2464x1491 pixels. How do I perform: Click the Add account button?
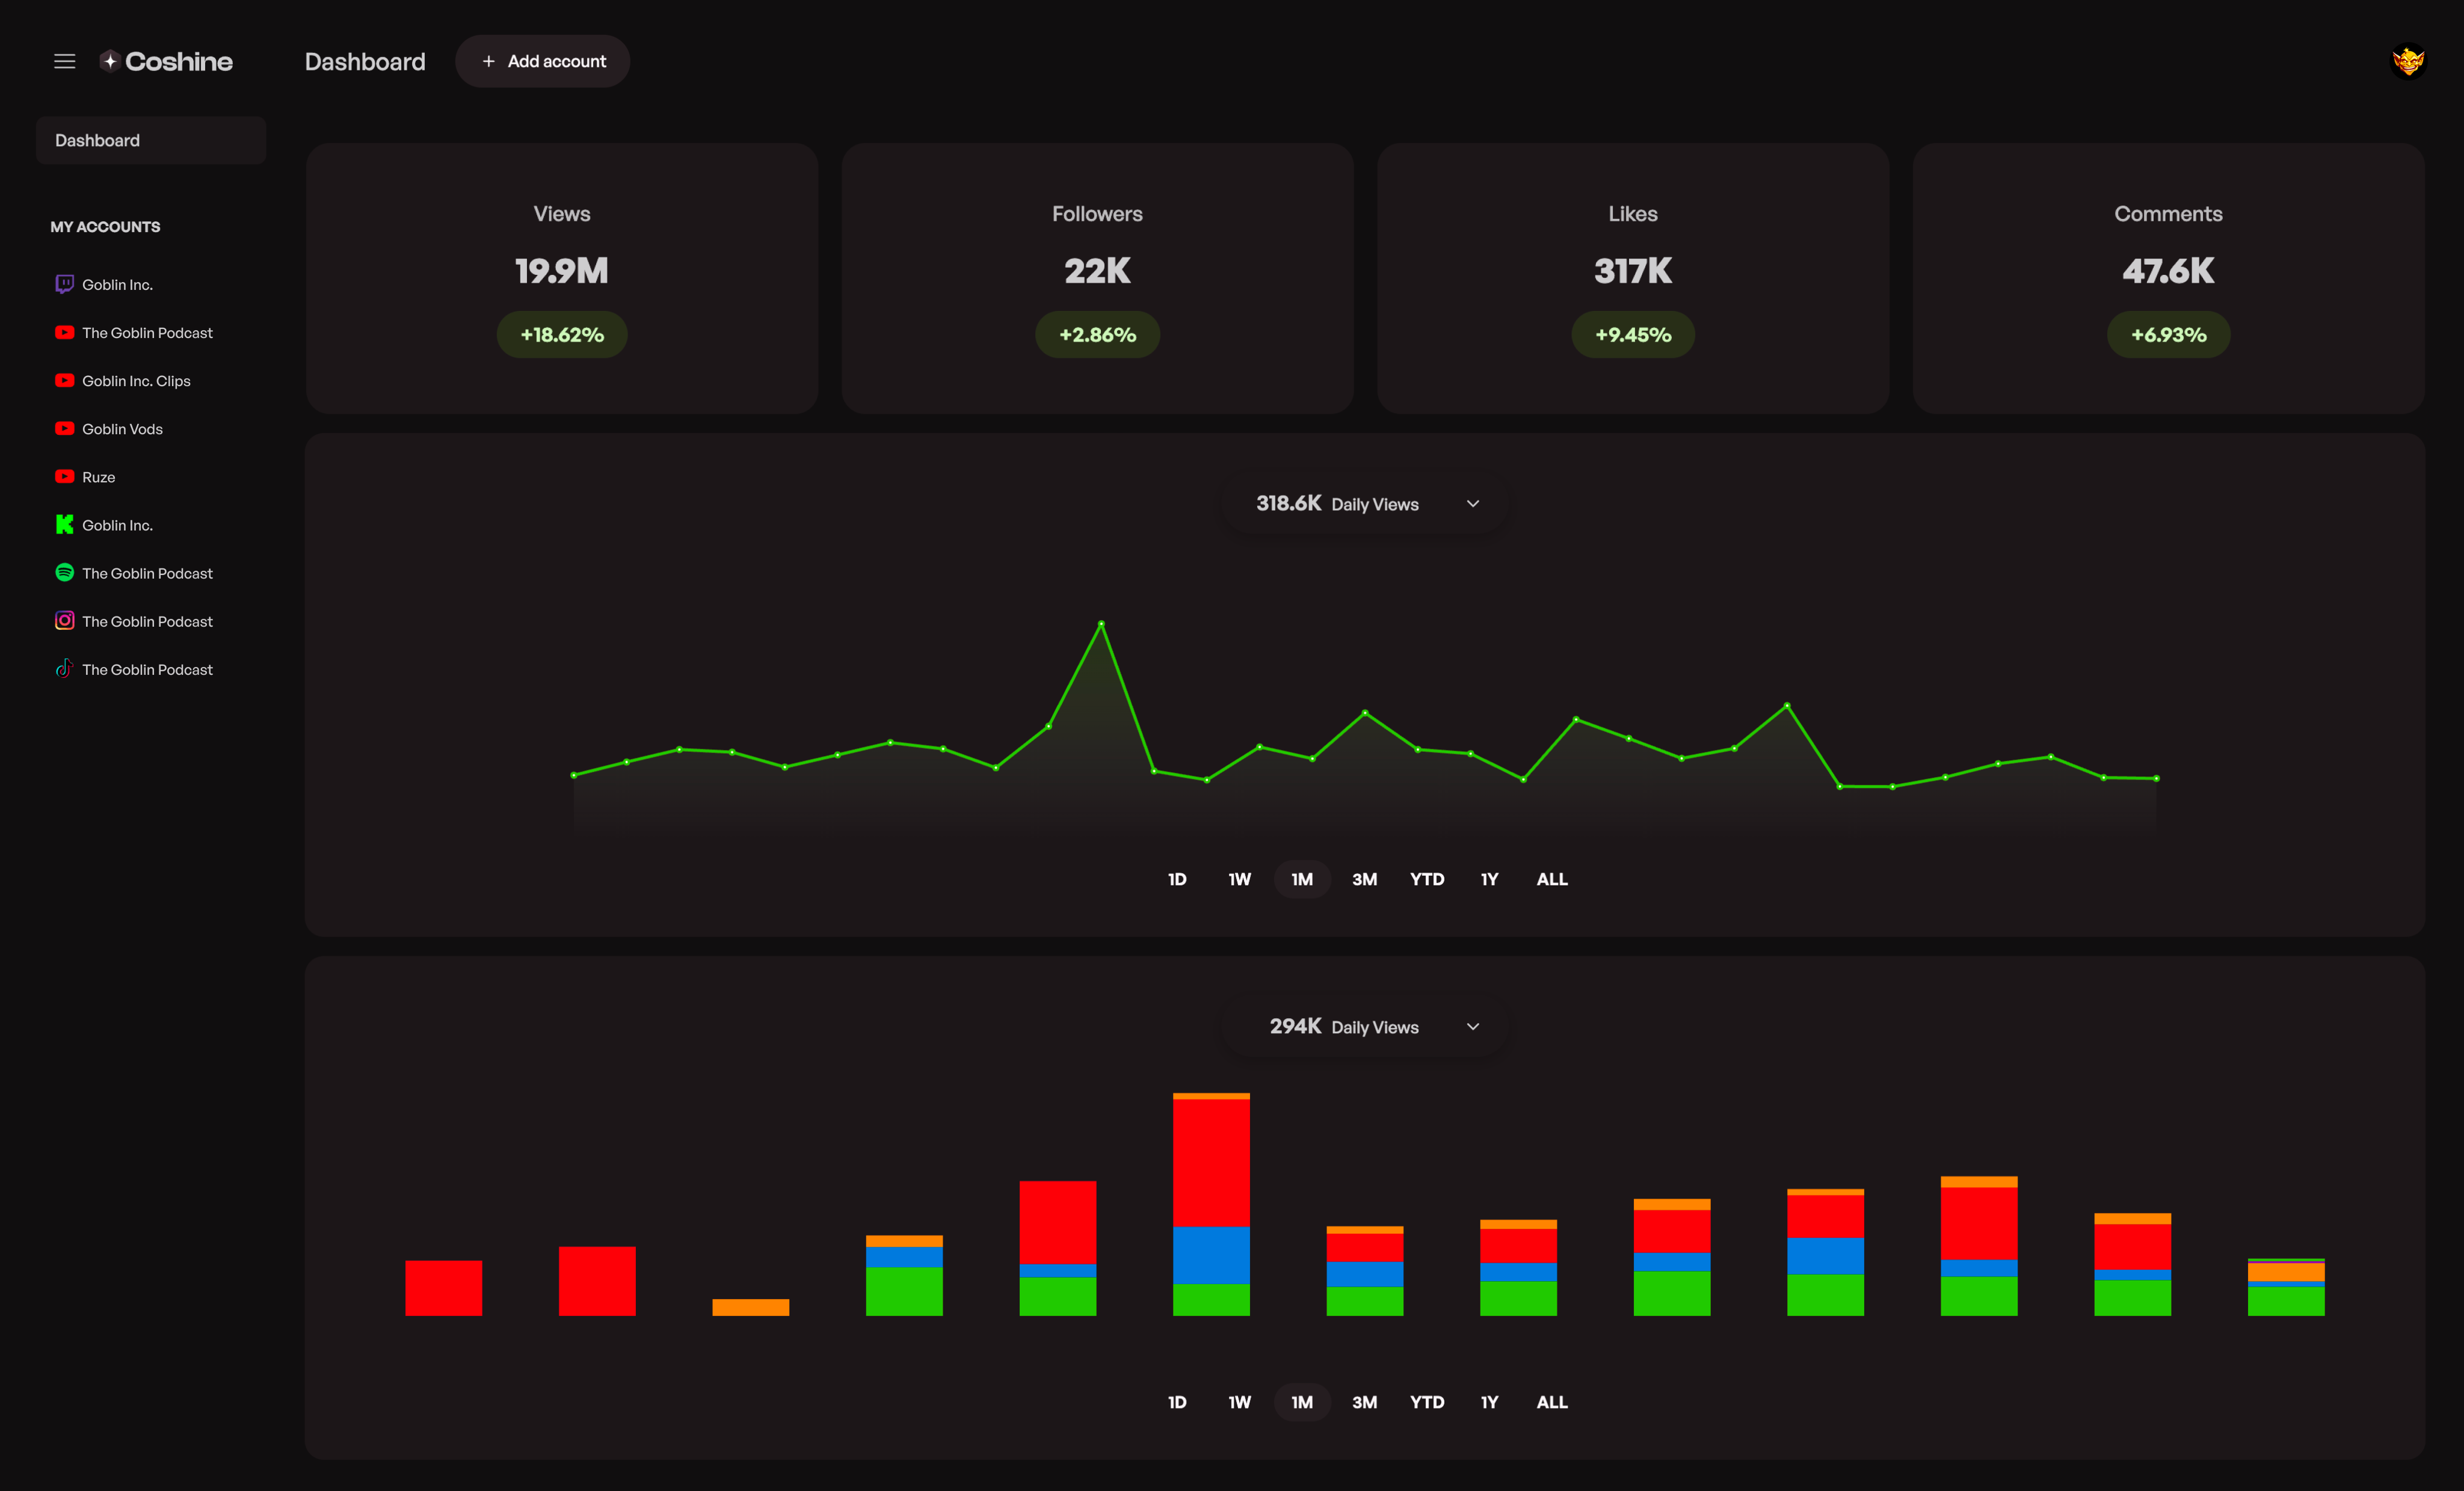tap(542, 61)
